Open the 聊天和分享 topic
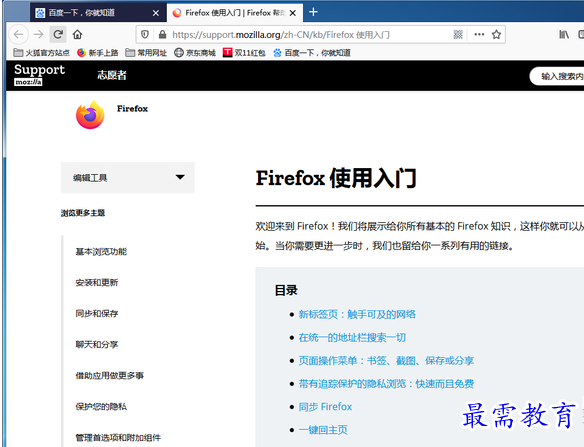The height and width of the screenshot is (447, 584). [x=96, y=344]
